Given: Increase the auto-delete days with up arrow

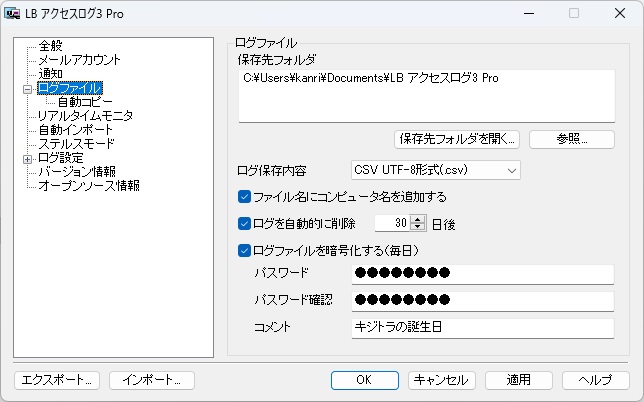Looking at the screenshot, I should click(418, 219).
